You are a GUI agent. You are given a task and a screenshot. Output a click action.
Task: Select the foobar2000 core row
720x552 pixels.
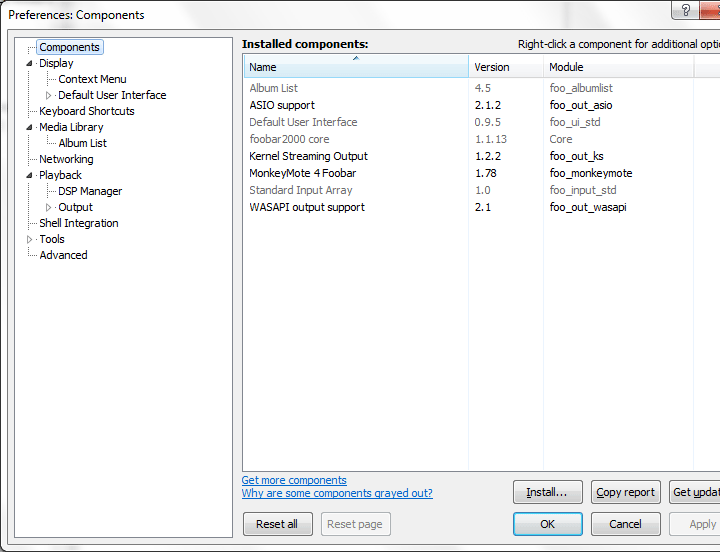pyautogui.click(x=481, y=139)
